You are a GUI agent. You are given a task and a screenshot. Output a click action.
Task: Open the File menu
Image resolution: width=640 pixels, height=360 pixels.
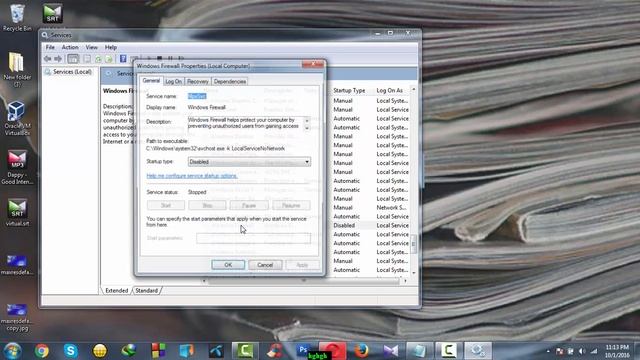[50, 47]
